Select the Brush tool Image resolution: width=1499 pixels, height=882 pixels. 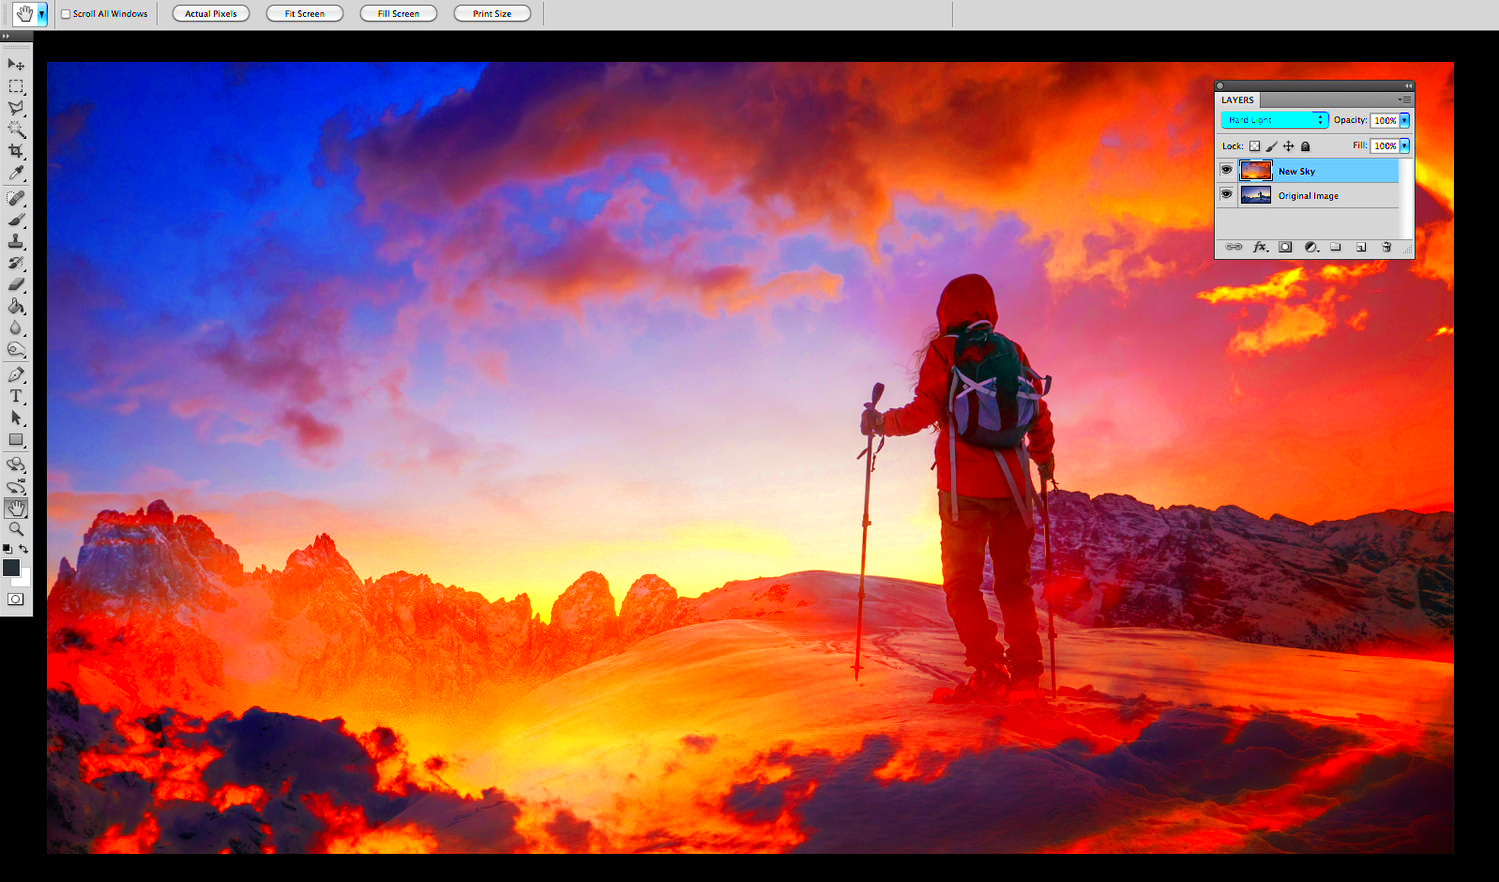click(16, 220)
